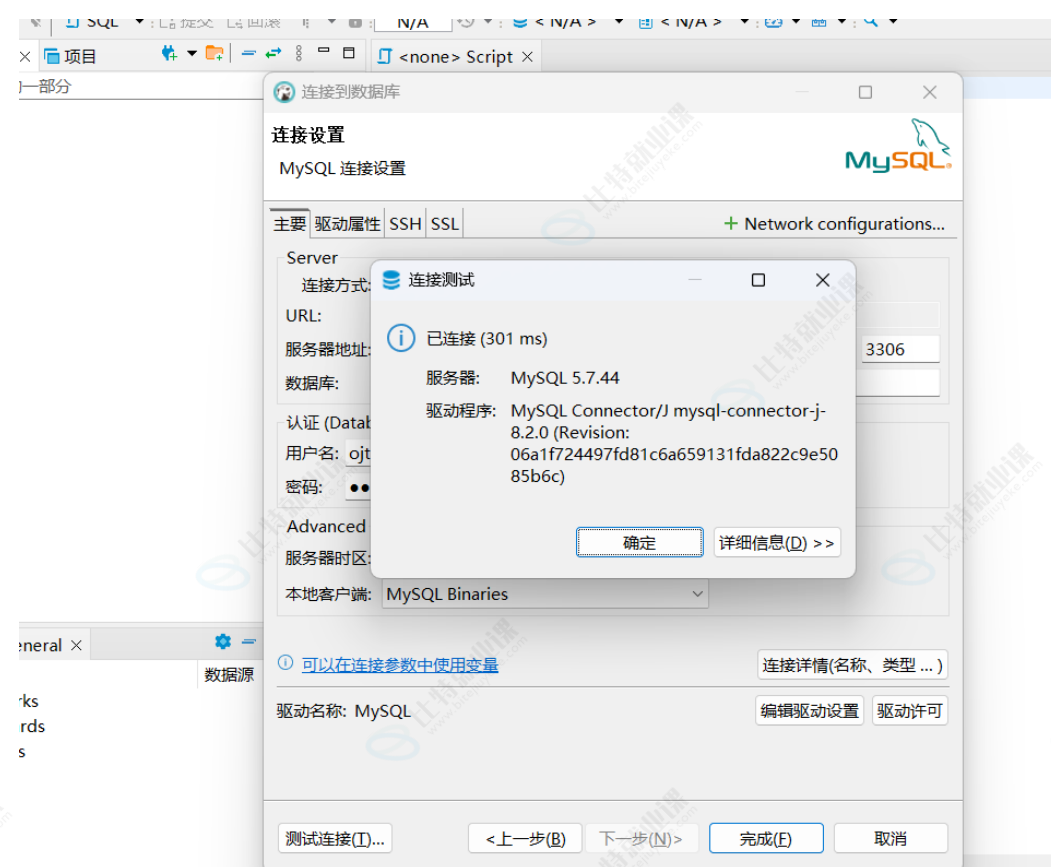Click the 数据库 input field
Screen dimensions: 1051x867
pyautogui.click(x=900, y=382)
